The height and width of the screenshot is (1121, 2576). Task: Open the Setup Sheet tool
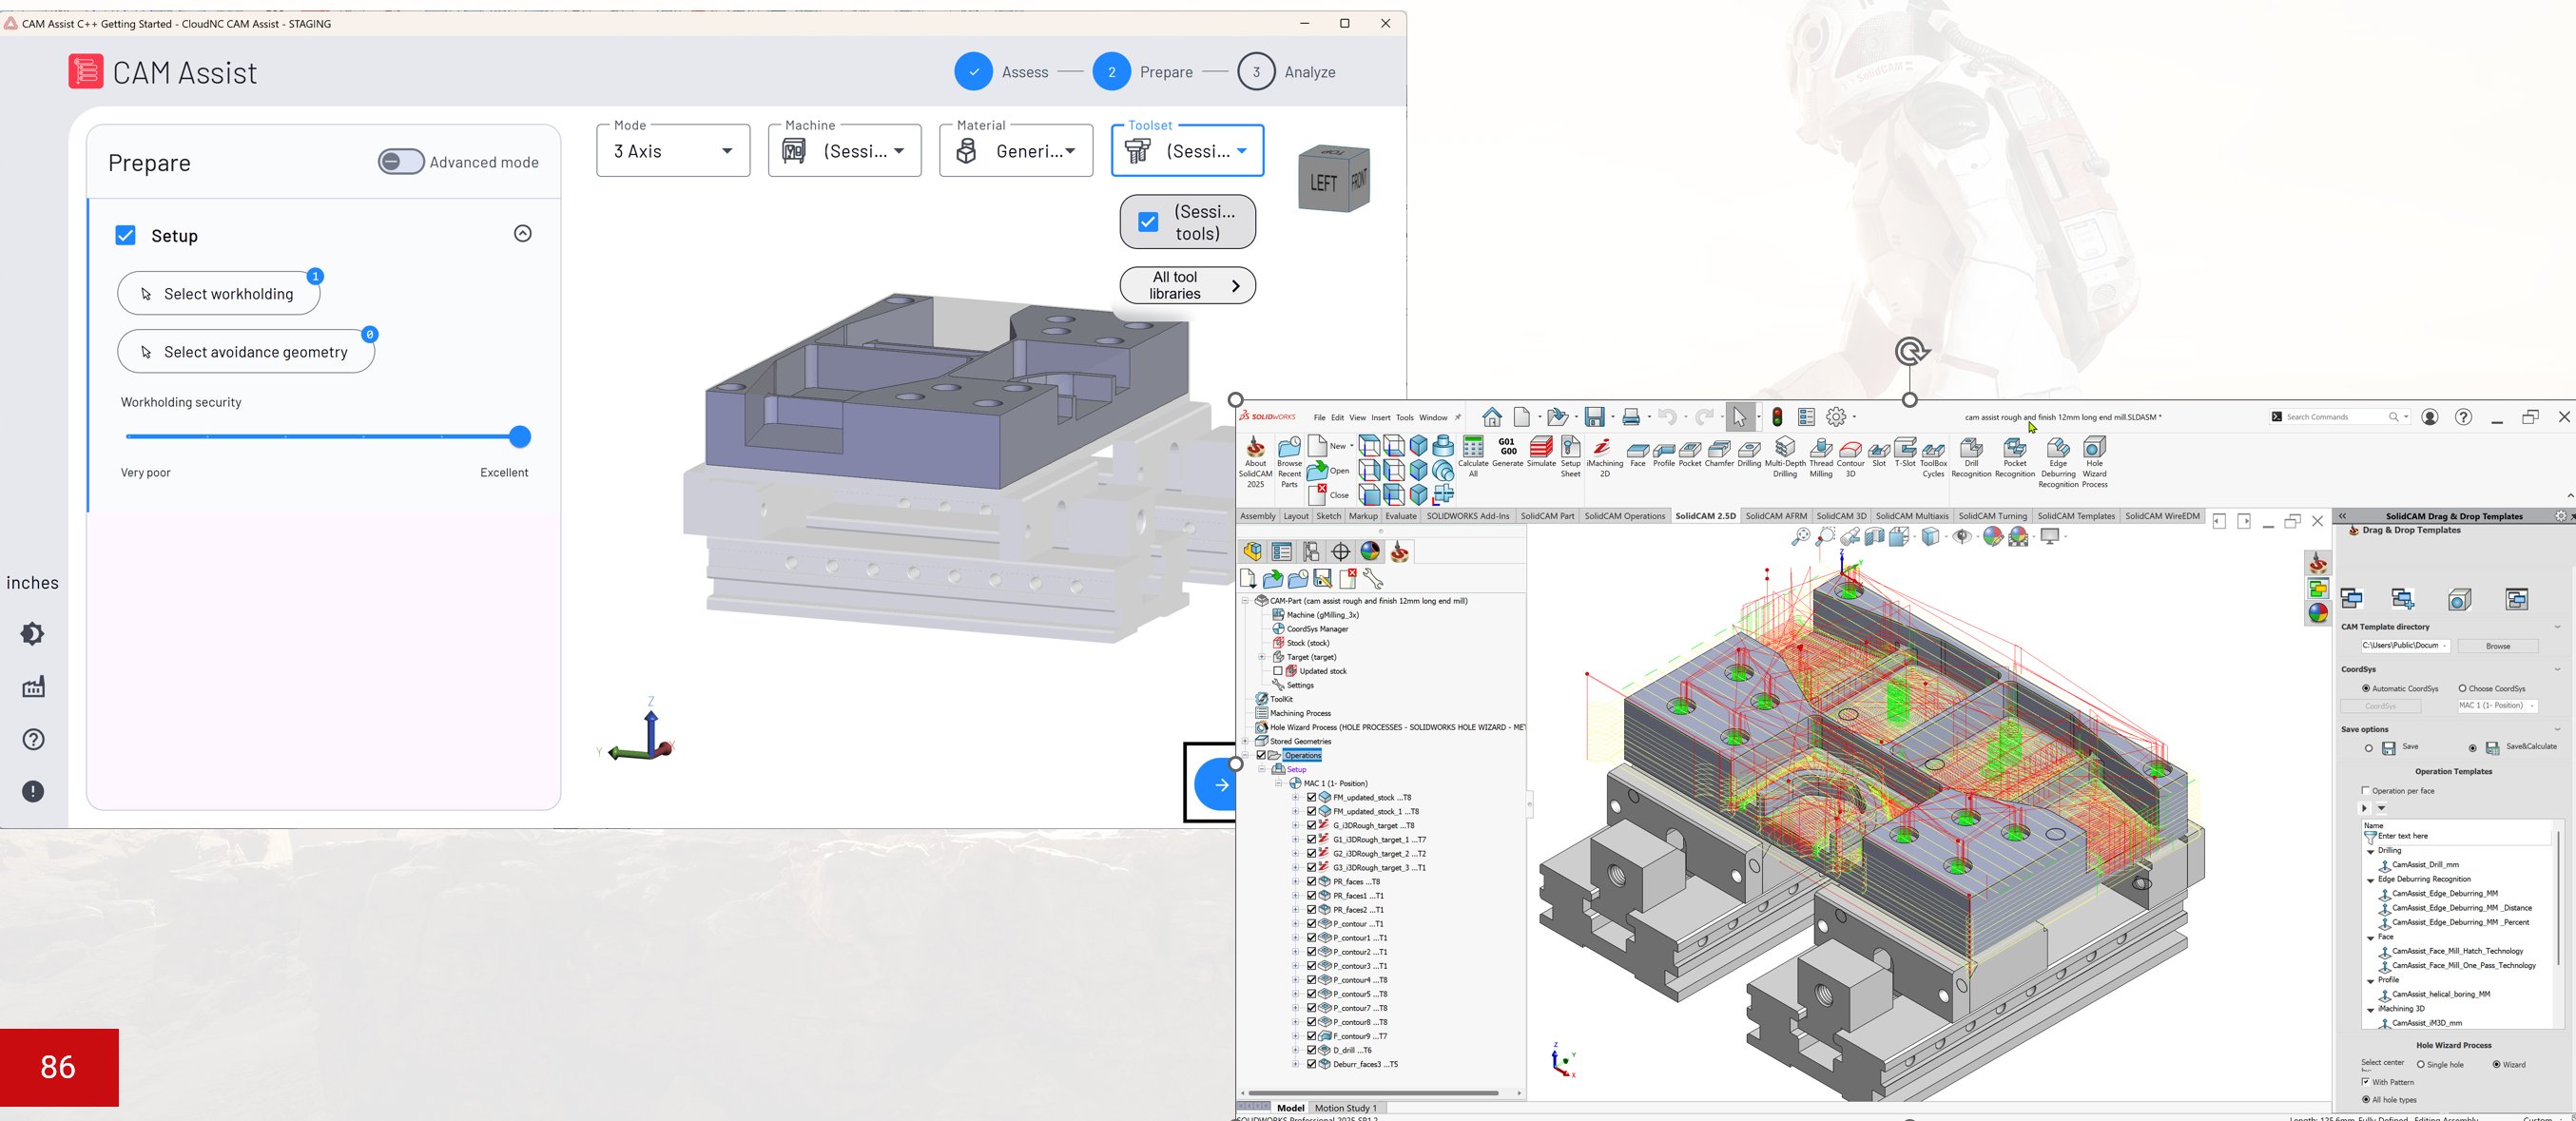1571,457
